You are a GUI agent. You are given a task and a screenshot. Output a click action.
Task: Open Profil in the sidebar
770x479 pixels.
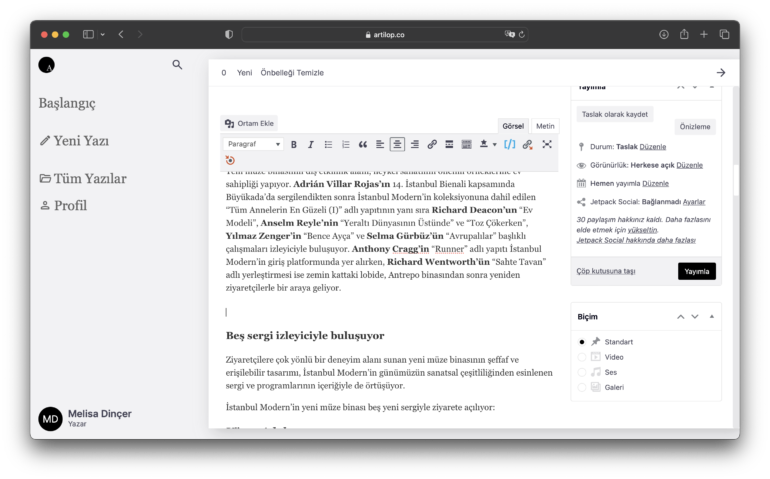click(63, 205)
